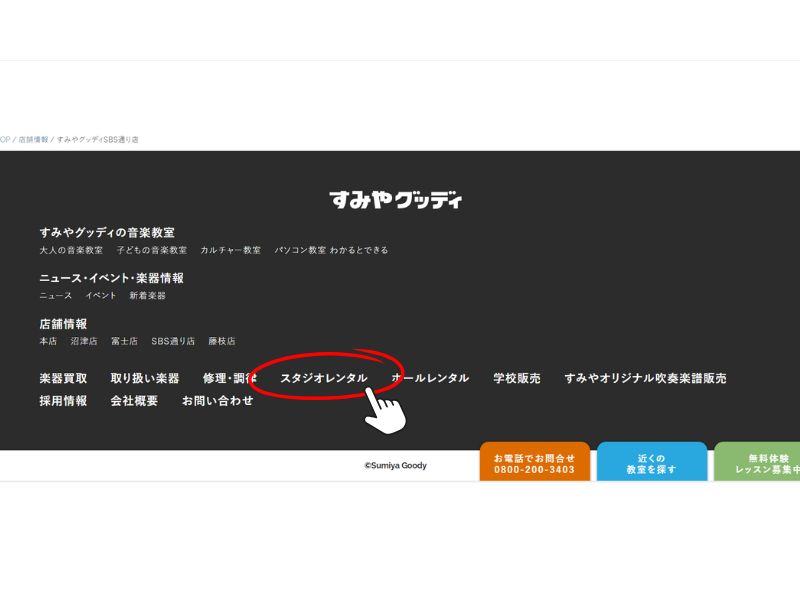Viewport: 800px width, 600px height.
Task: Click the お問い合わせ footer link
Action: (217, 401)
